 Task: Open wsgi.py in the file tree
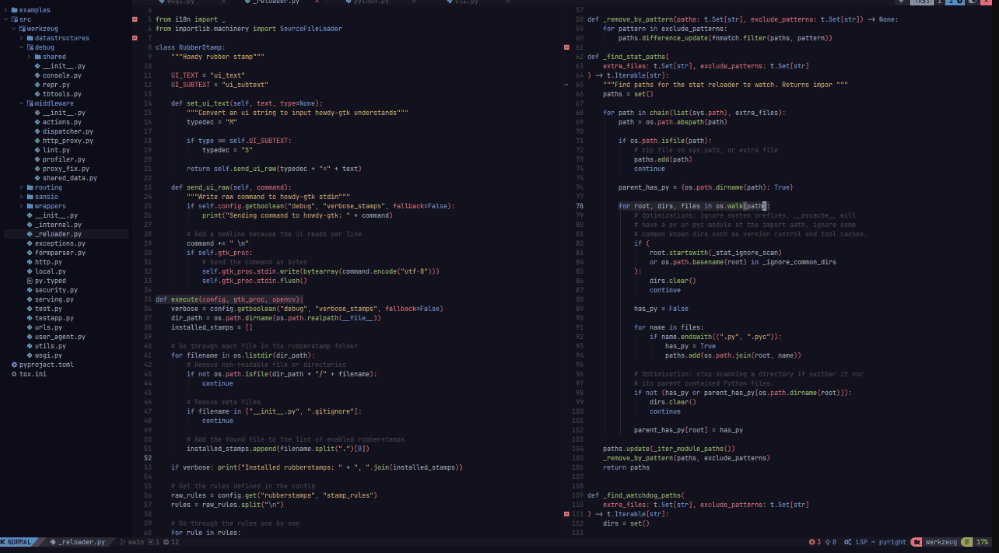pos(48,356)
